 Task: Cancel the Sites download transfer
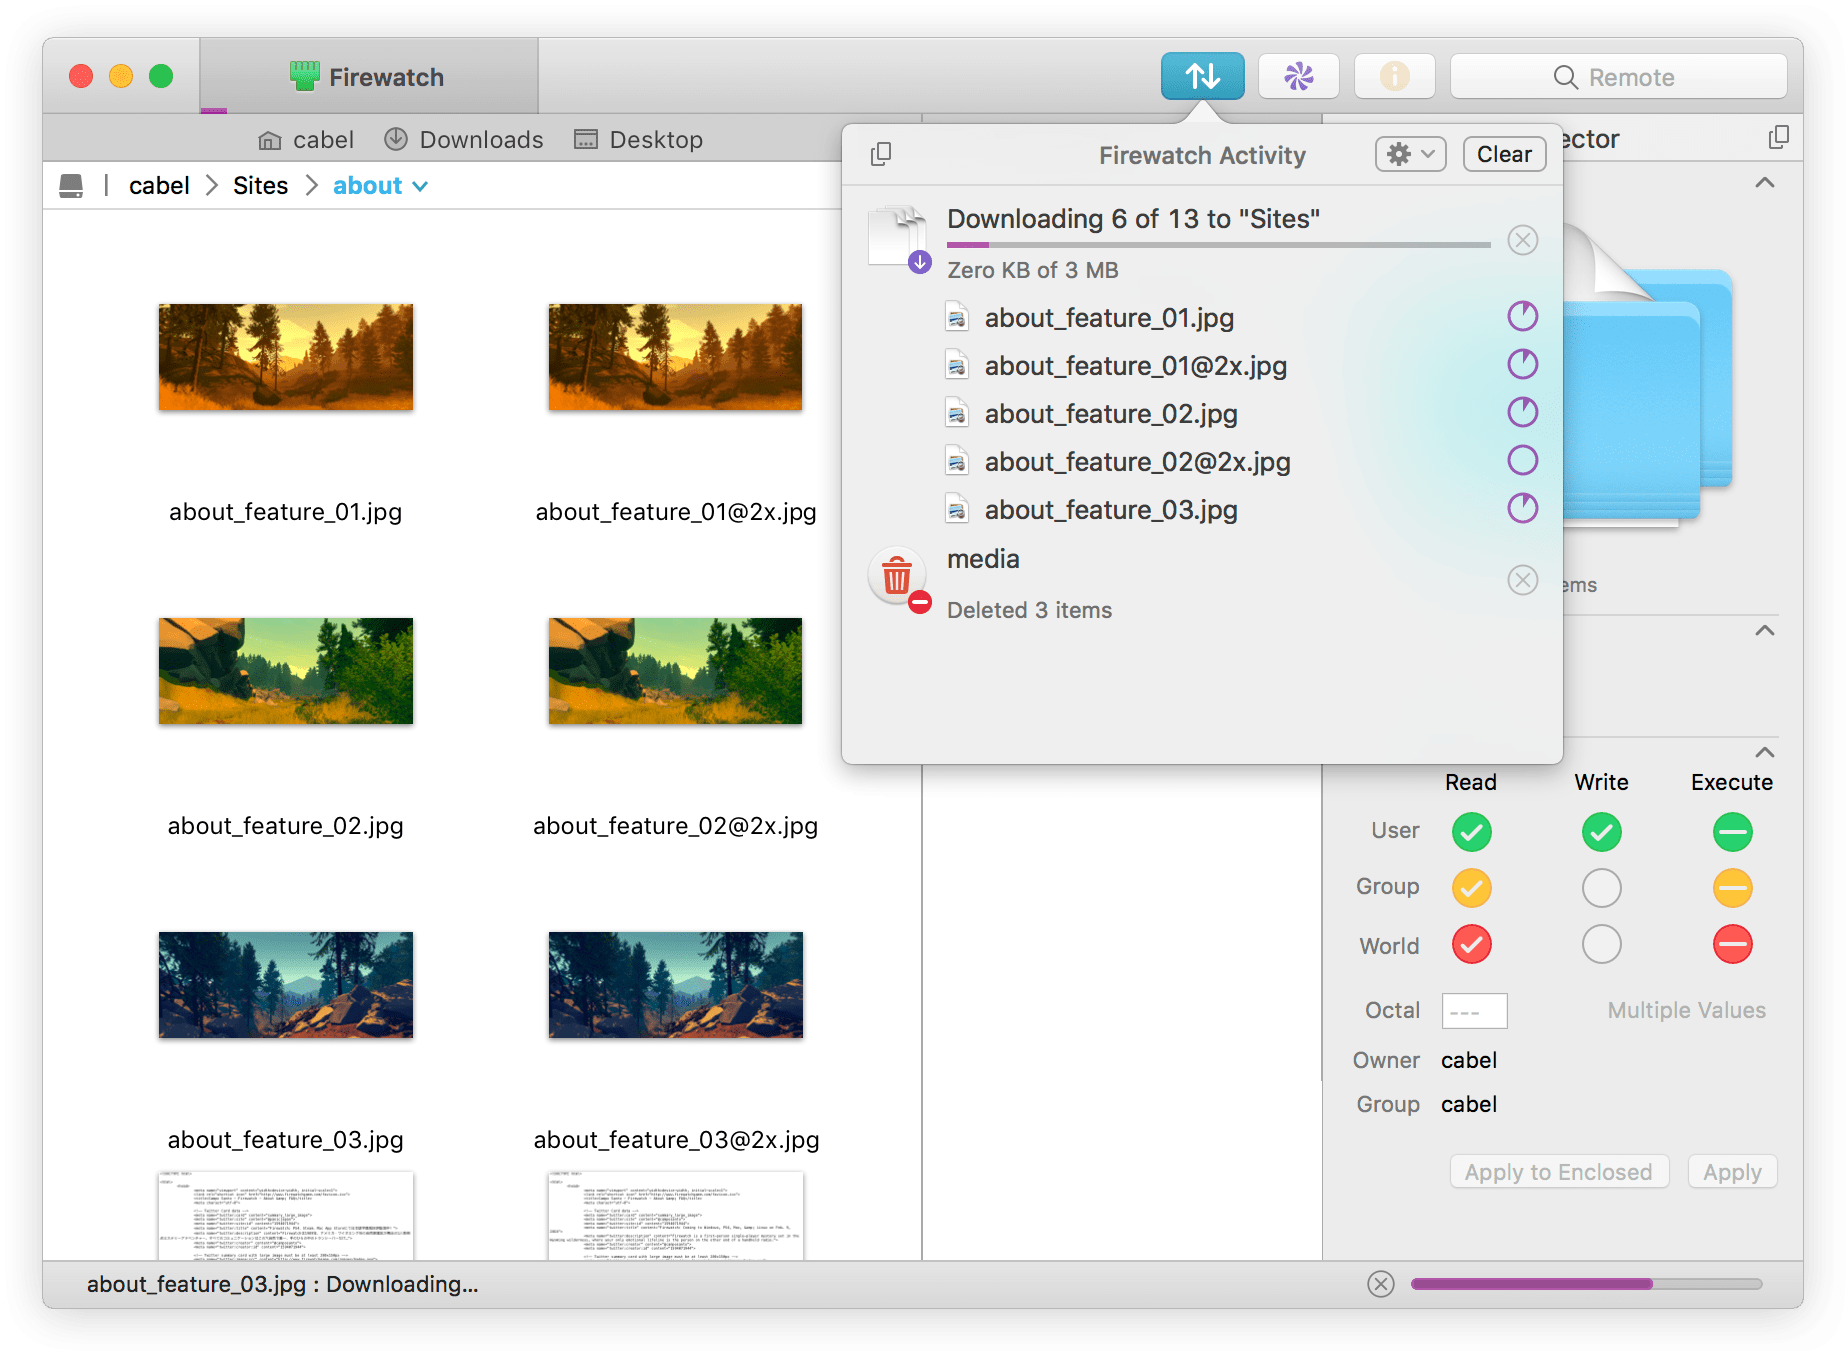click(1522, 240)
